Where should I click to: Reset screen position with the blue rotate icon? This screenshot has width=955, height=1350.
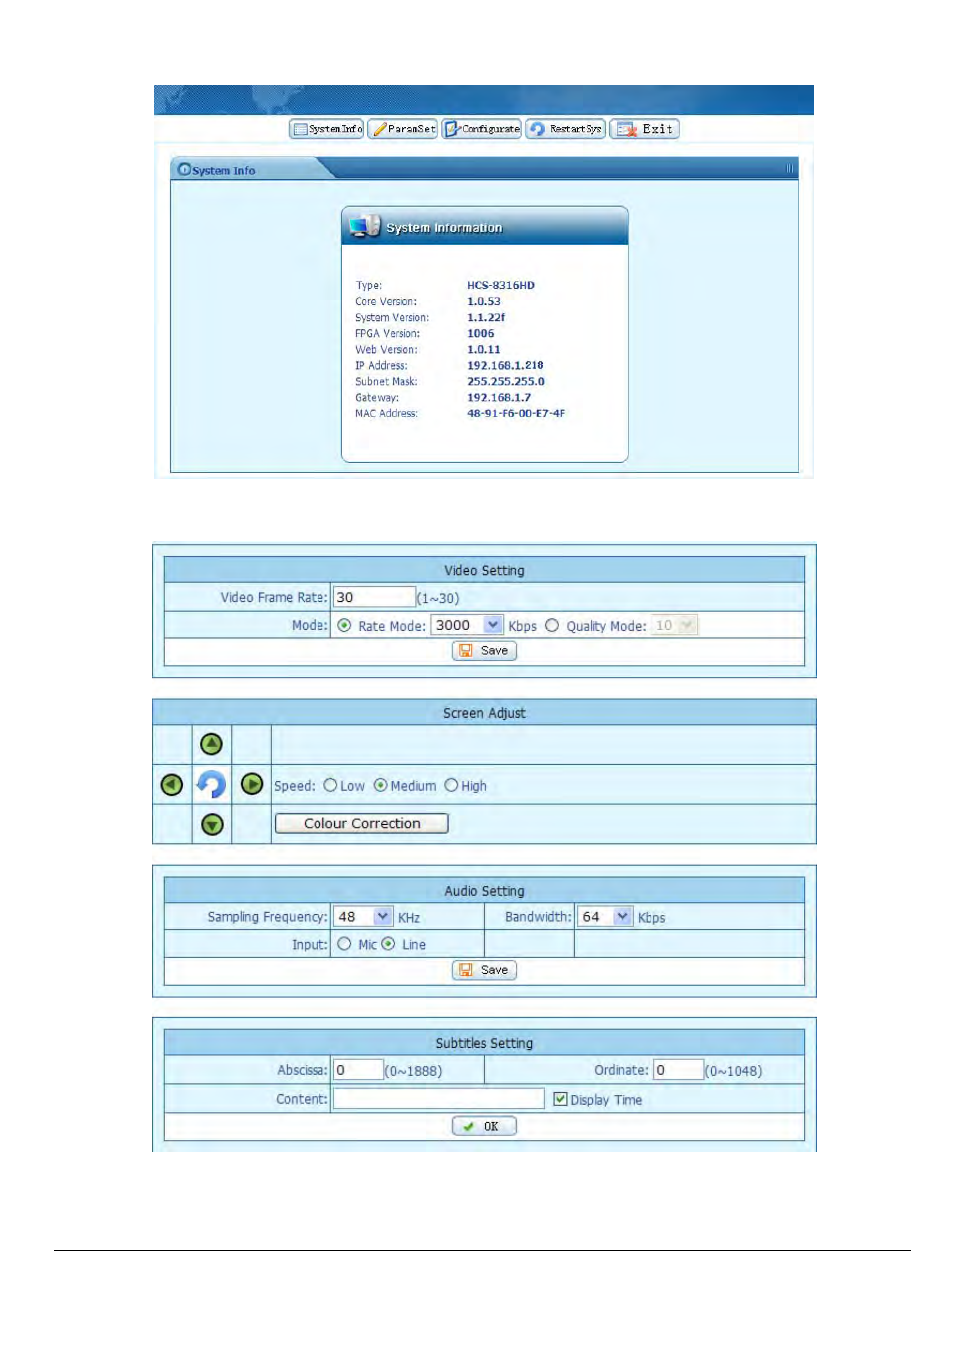click(211, 784)
